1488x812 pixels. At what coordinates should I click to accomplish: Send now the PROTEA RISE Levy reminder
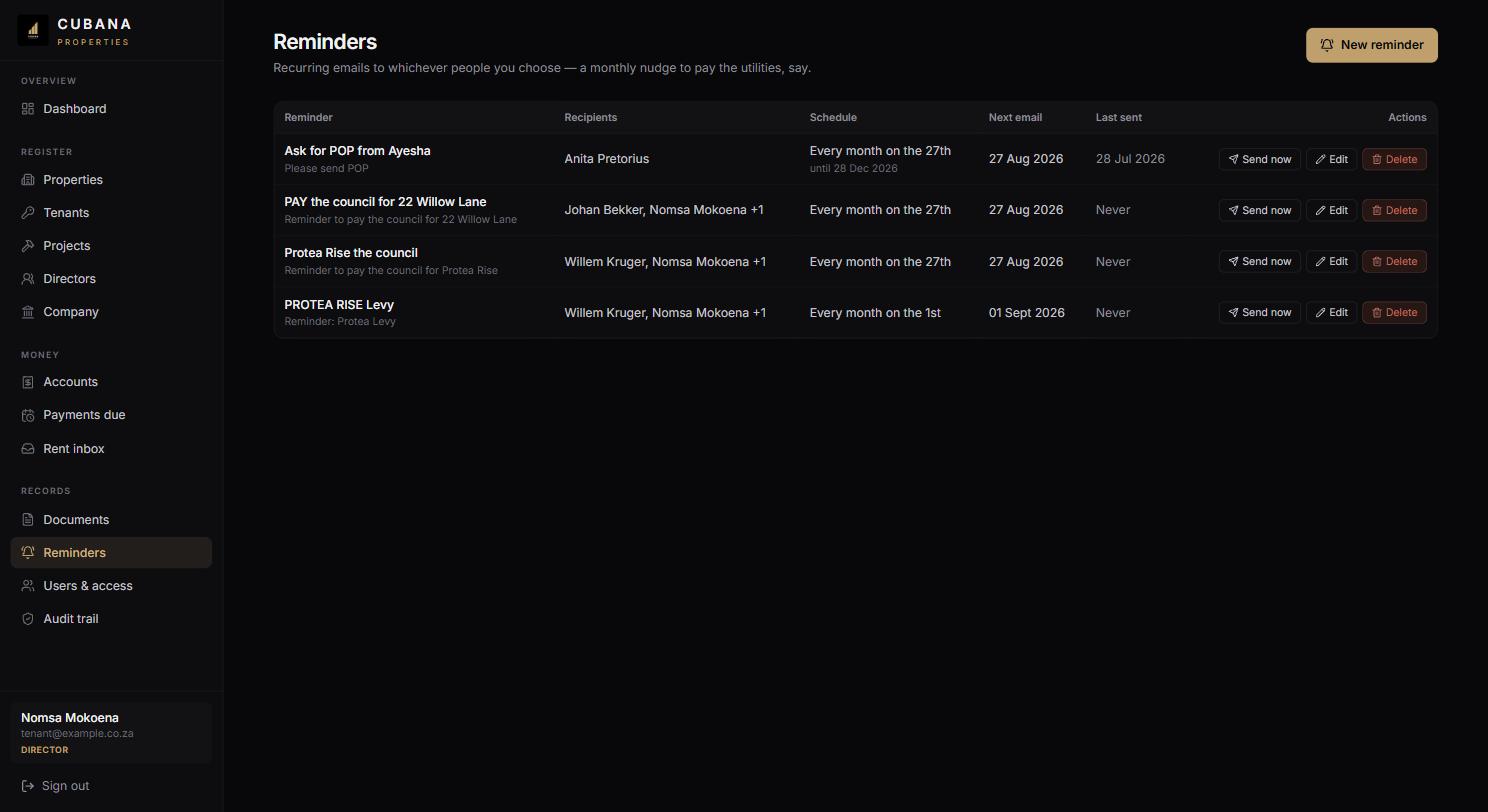(x=1259, y=312)
